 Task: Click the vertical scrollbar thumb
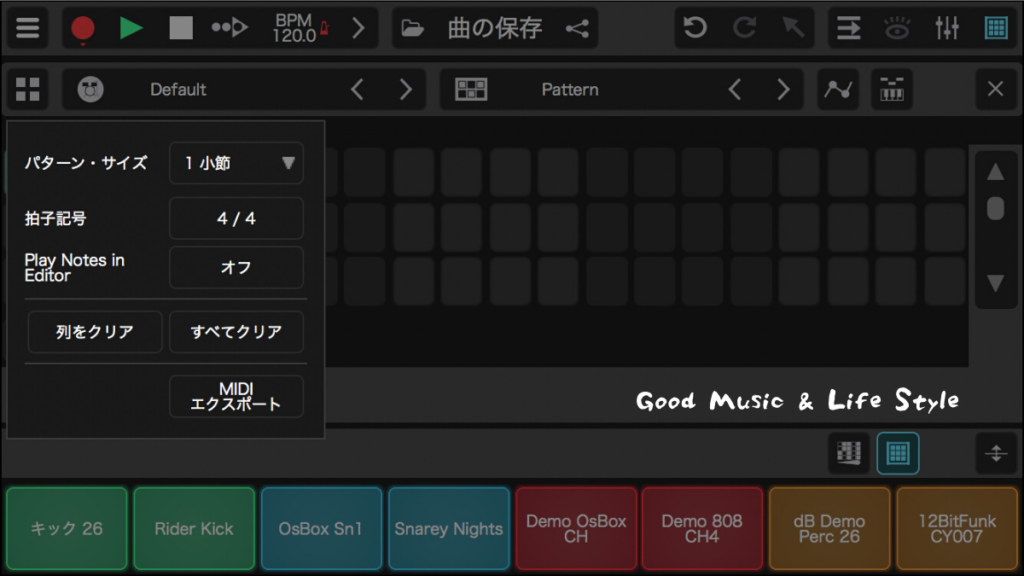click(995, 208)
